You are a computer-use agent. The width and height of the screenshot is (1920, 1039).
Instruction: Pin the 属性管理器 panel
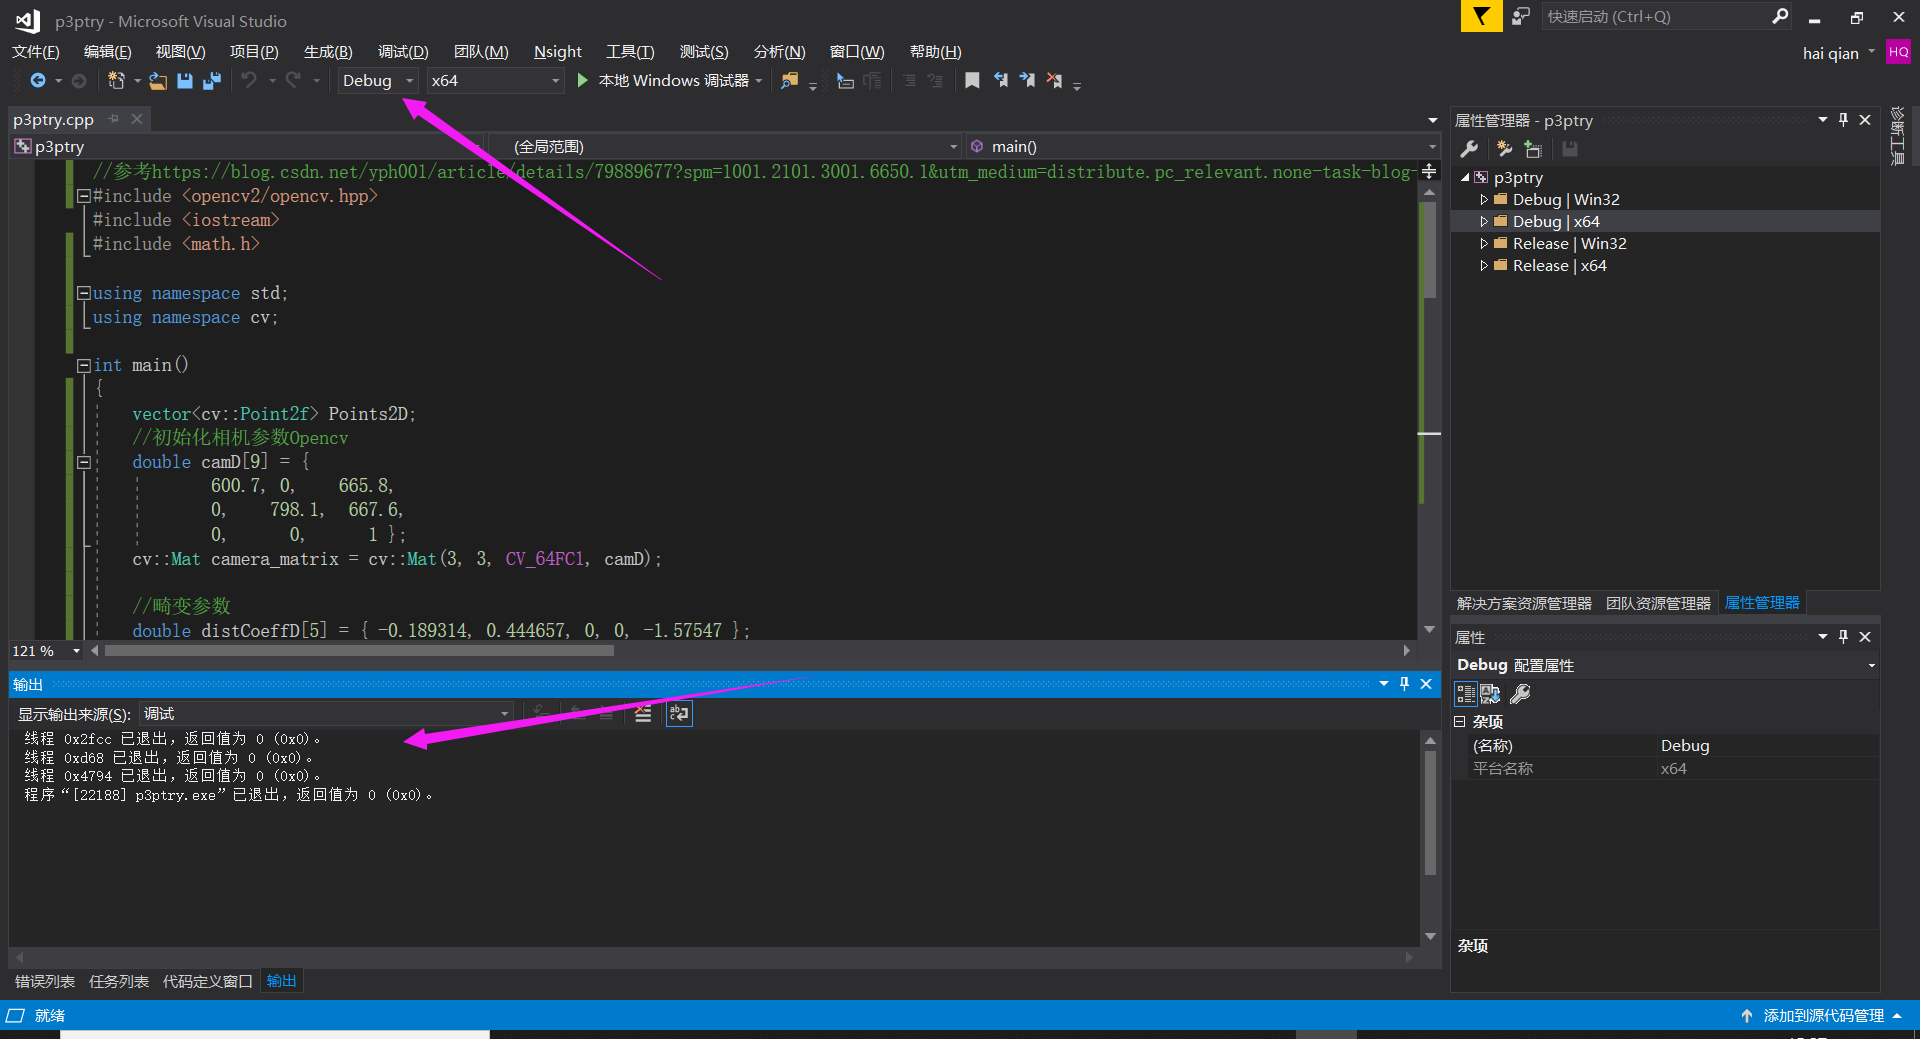(1842, 120)
